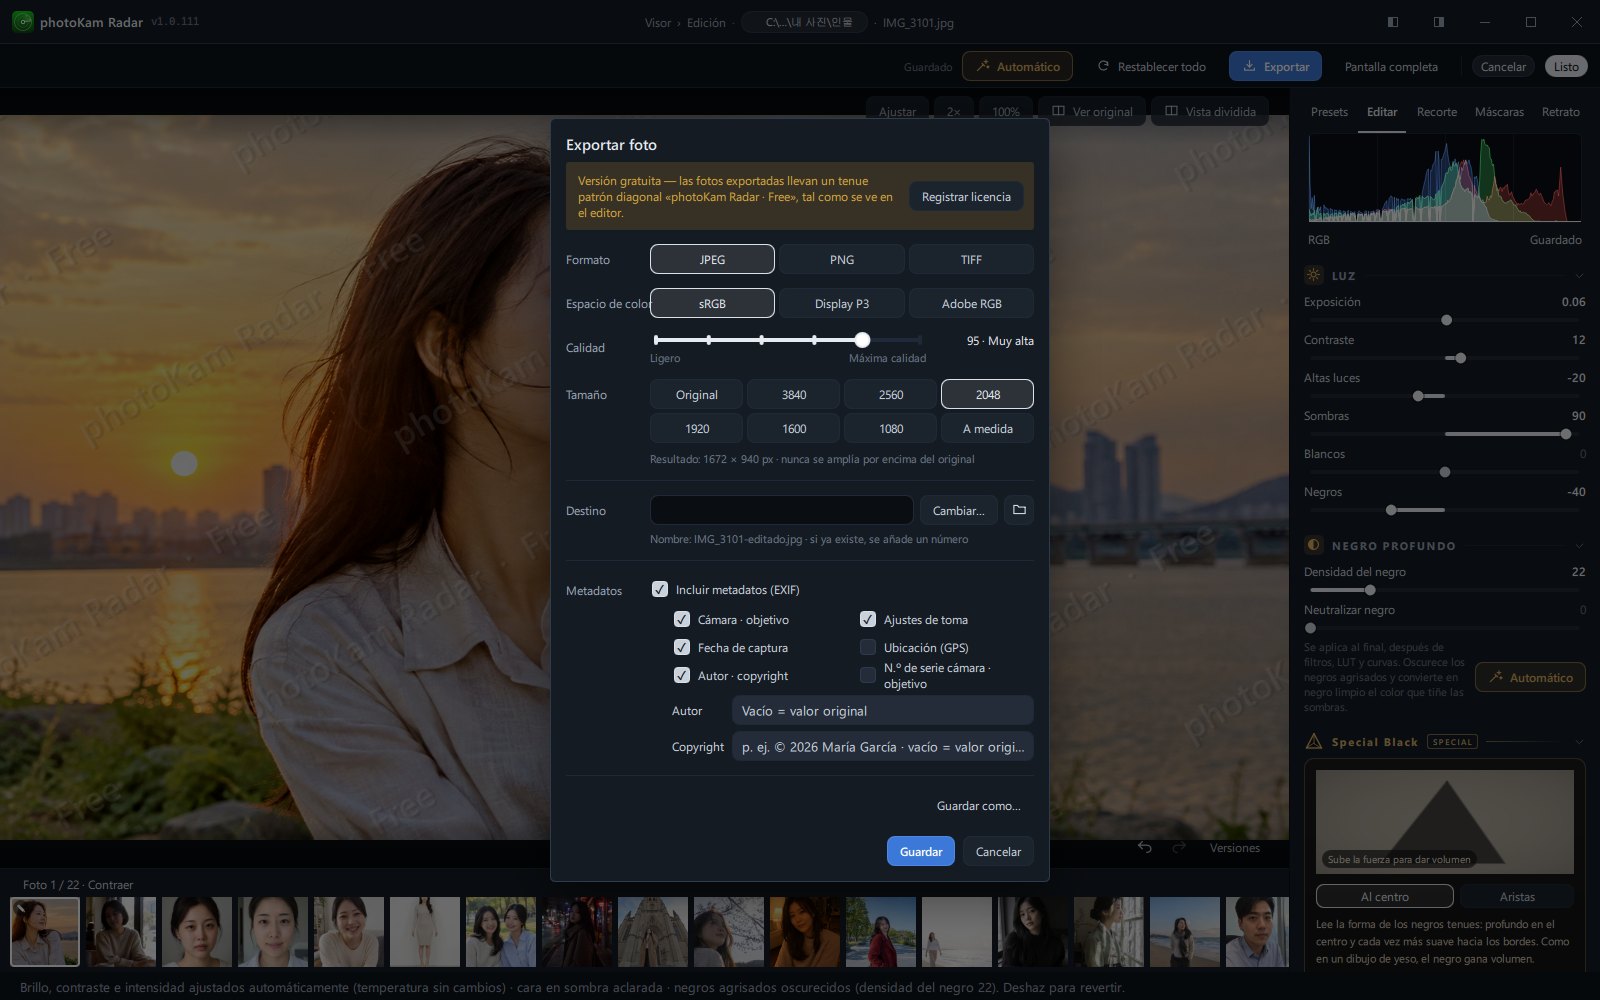The width and height of the screenshot is (1600, 1000).
Task: Click the undo arrow icon near Versiones
Action: (x=1145, y=847)
